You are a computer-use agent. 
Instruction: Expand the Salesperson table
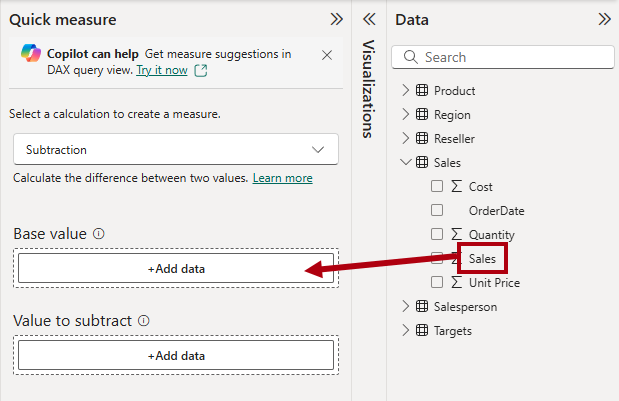coord(405,306)
